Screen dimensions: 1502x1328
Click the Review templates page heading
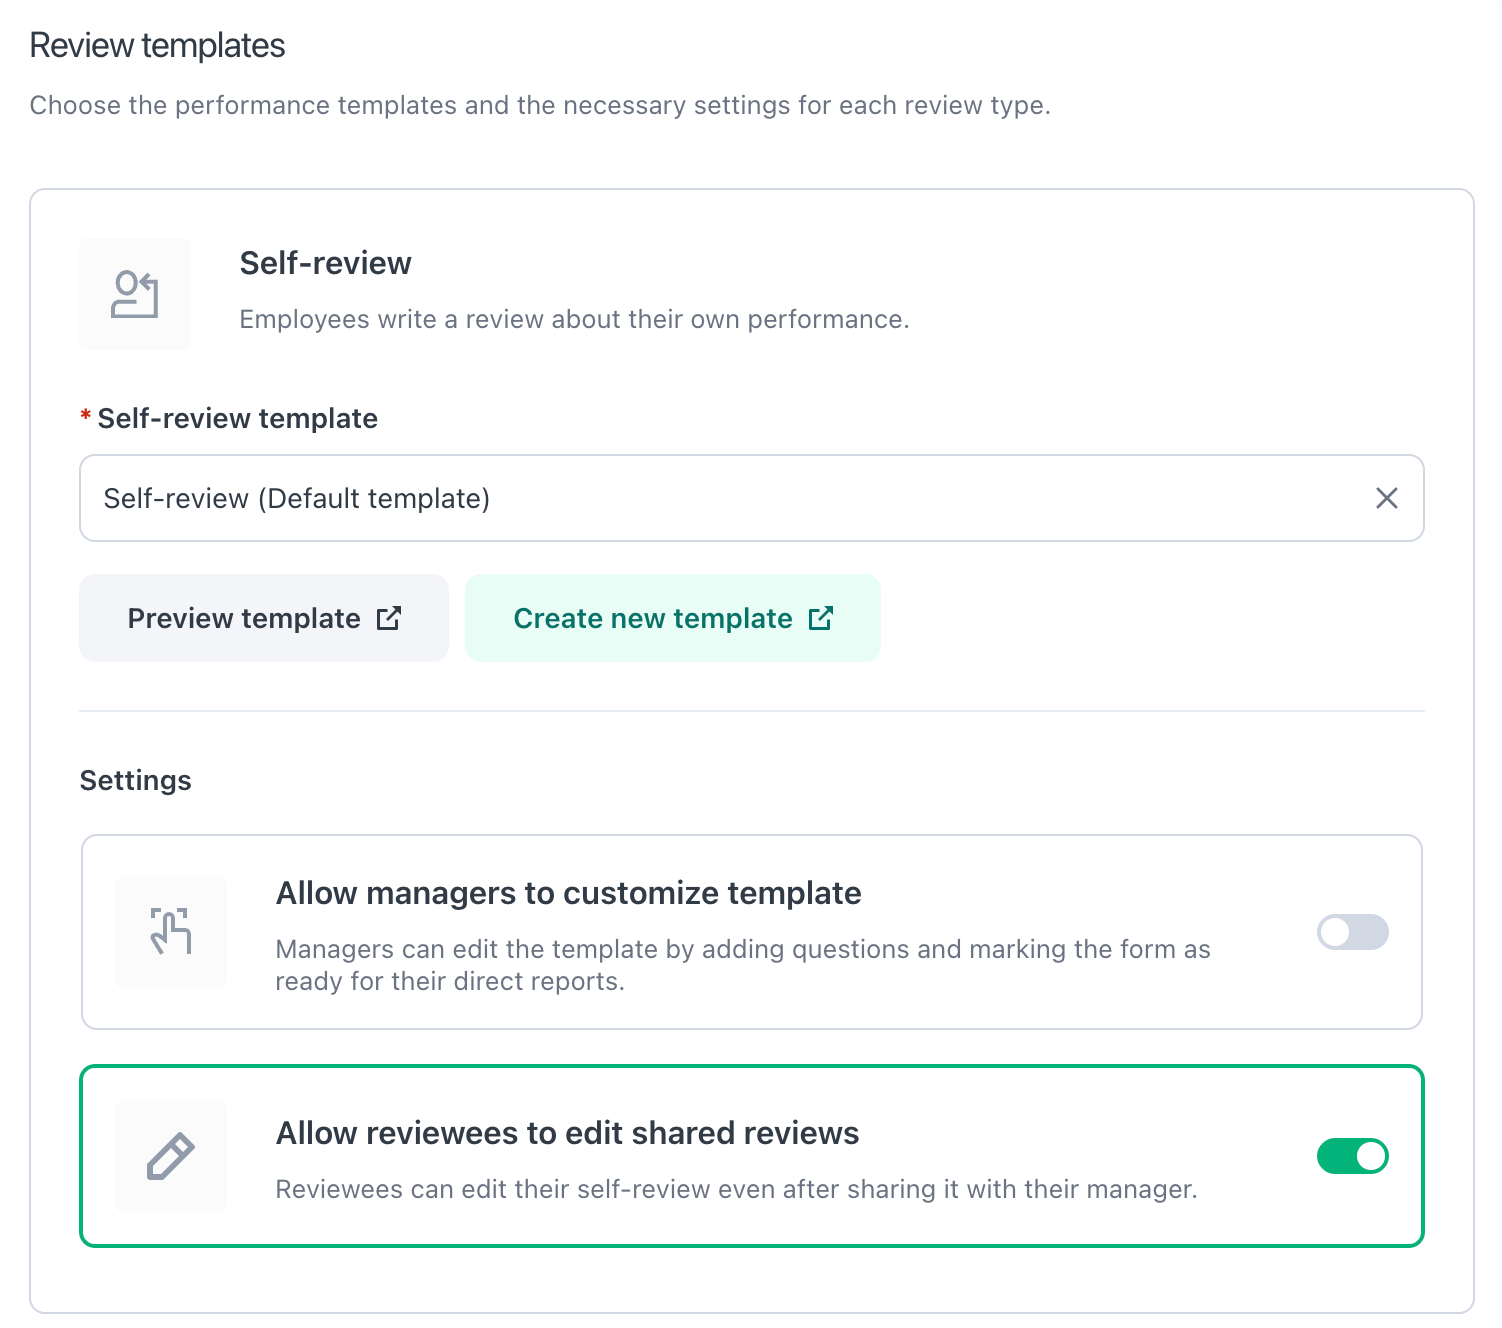click(157, 46)
